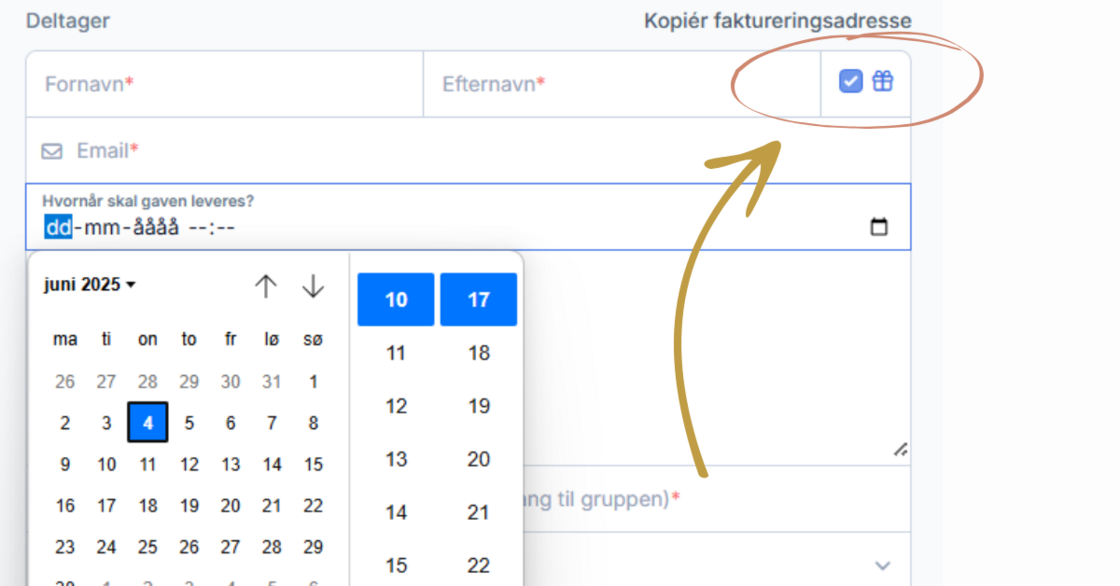Go to previous month with up arrow

point(265,287)
